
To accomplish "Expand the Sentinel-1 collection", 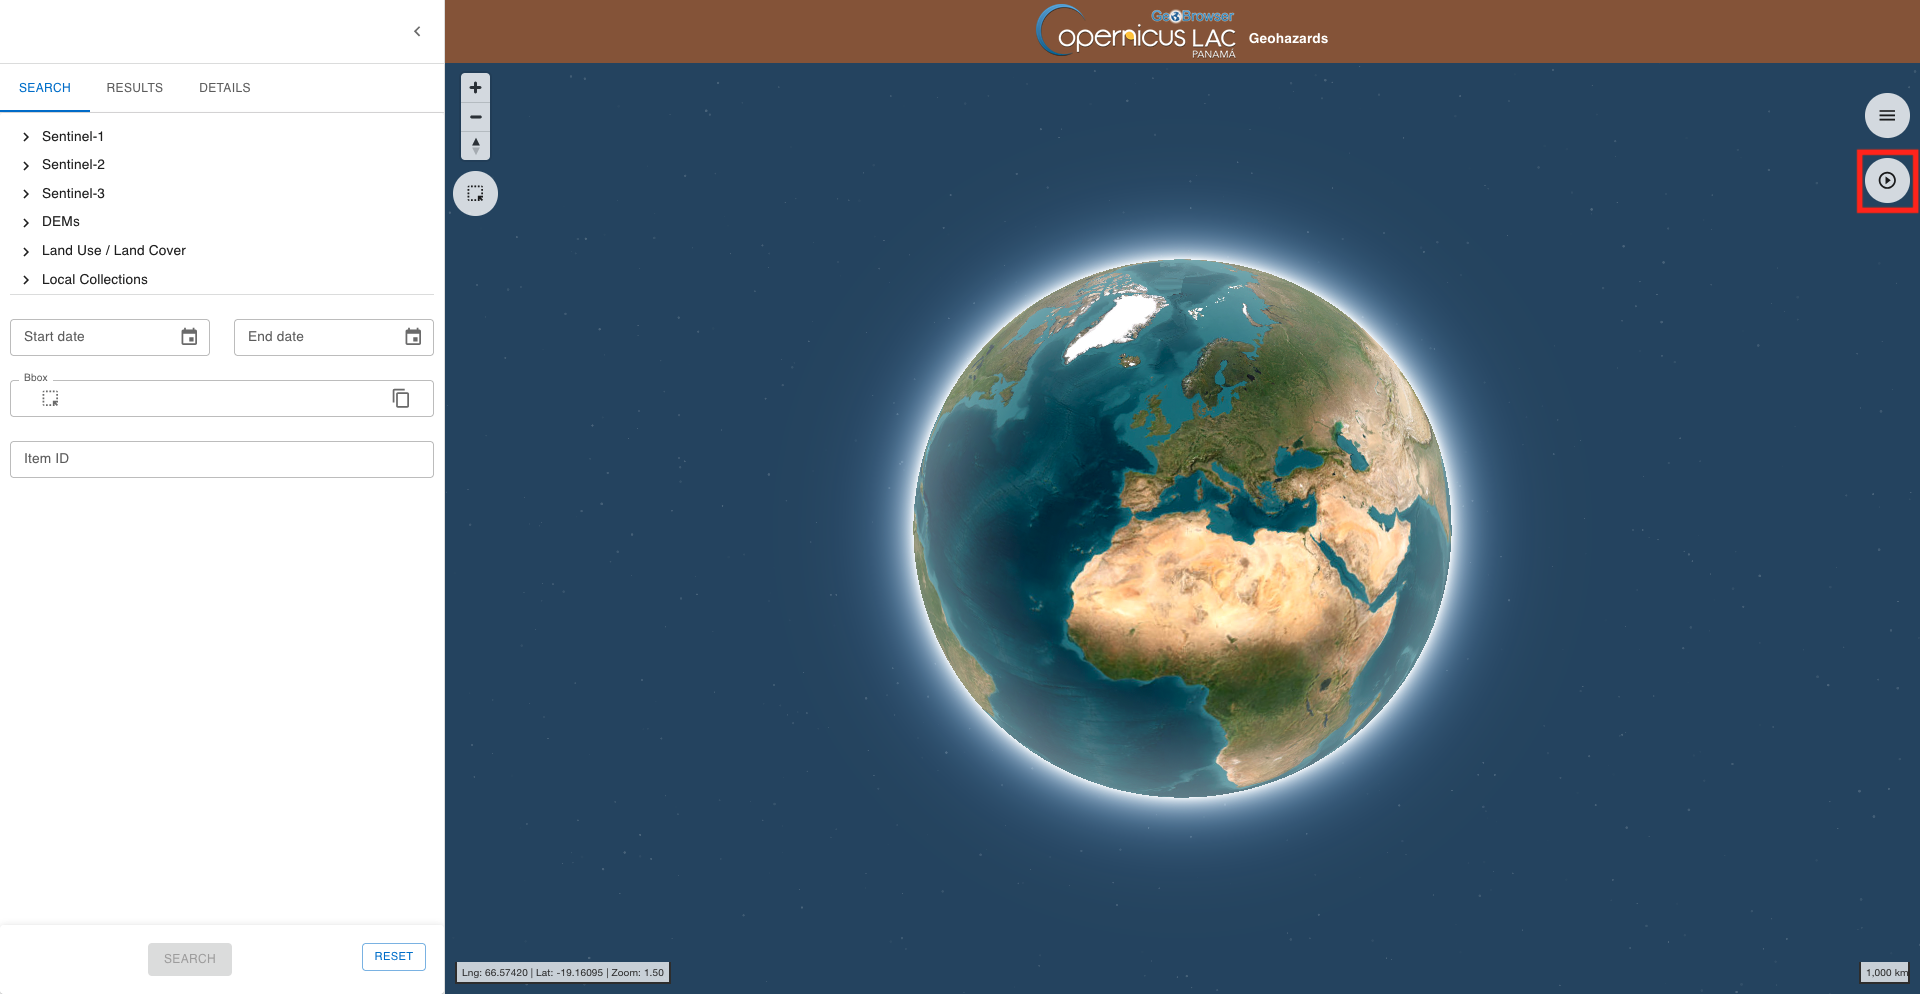I will (26, 137).
